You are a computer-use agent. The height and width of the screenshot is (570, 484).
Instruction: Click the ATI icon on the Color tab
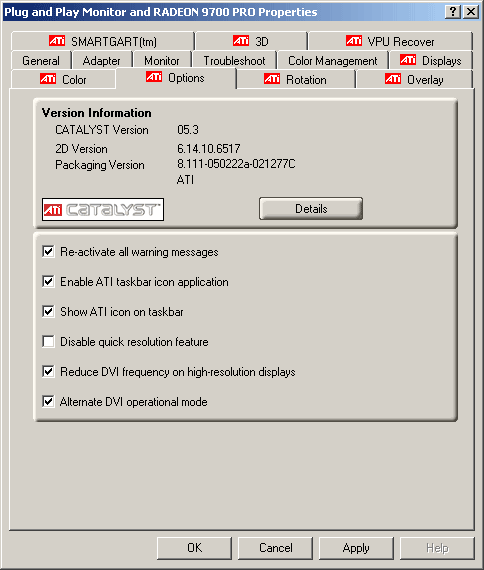click(48, 79)
